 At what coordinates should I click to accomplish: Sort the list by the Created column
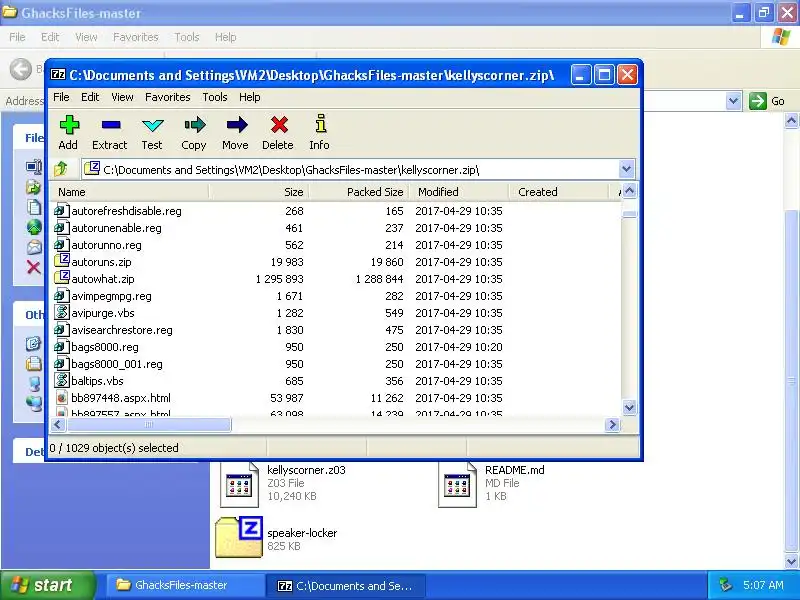point(559,192)
